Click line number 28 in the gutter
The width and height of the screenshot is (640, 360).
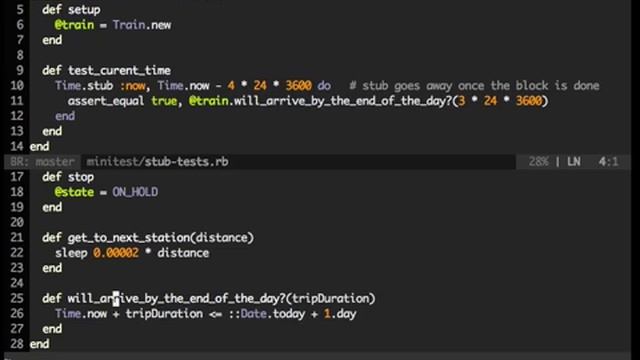pos(17,344)
